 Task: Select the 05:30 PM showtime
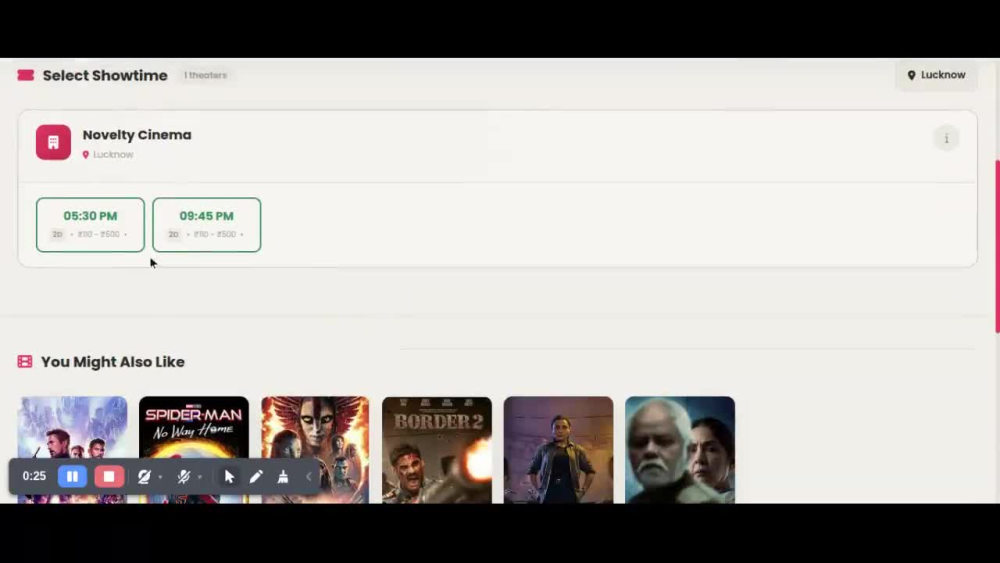(x=90, y=224)
